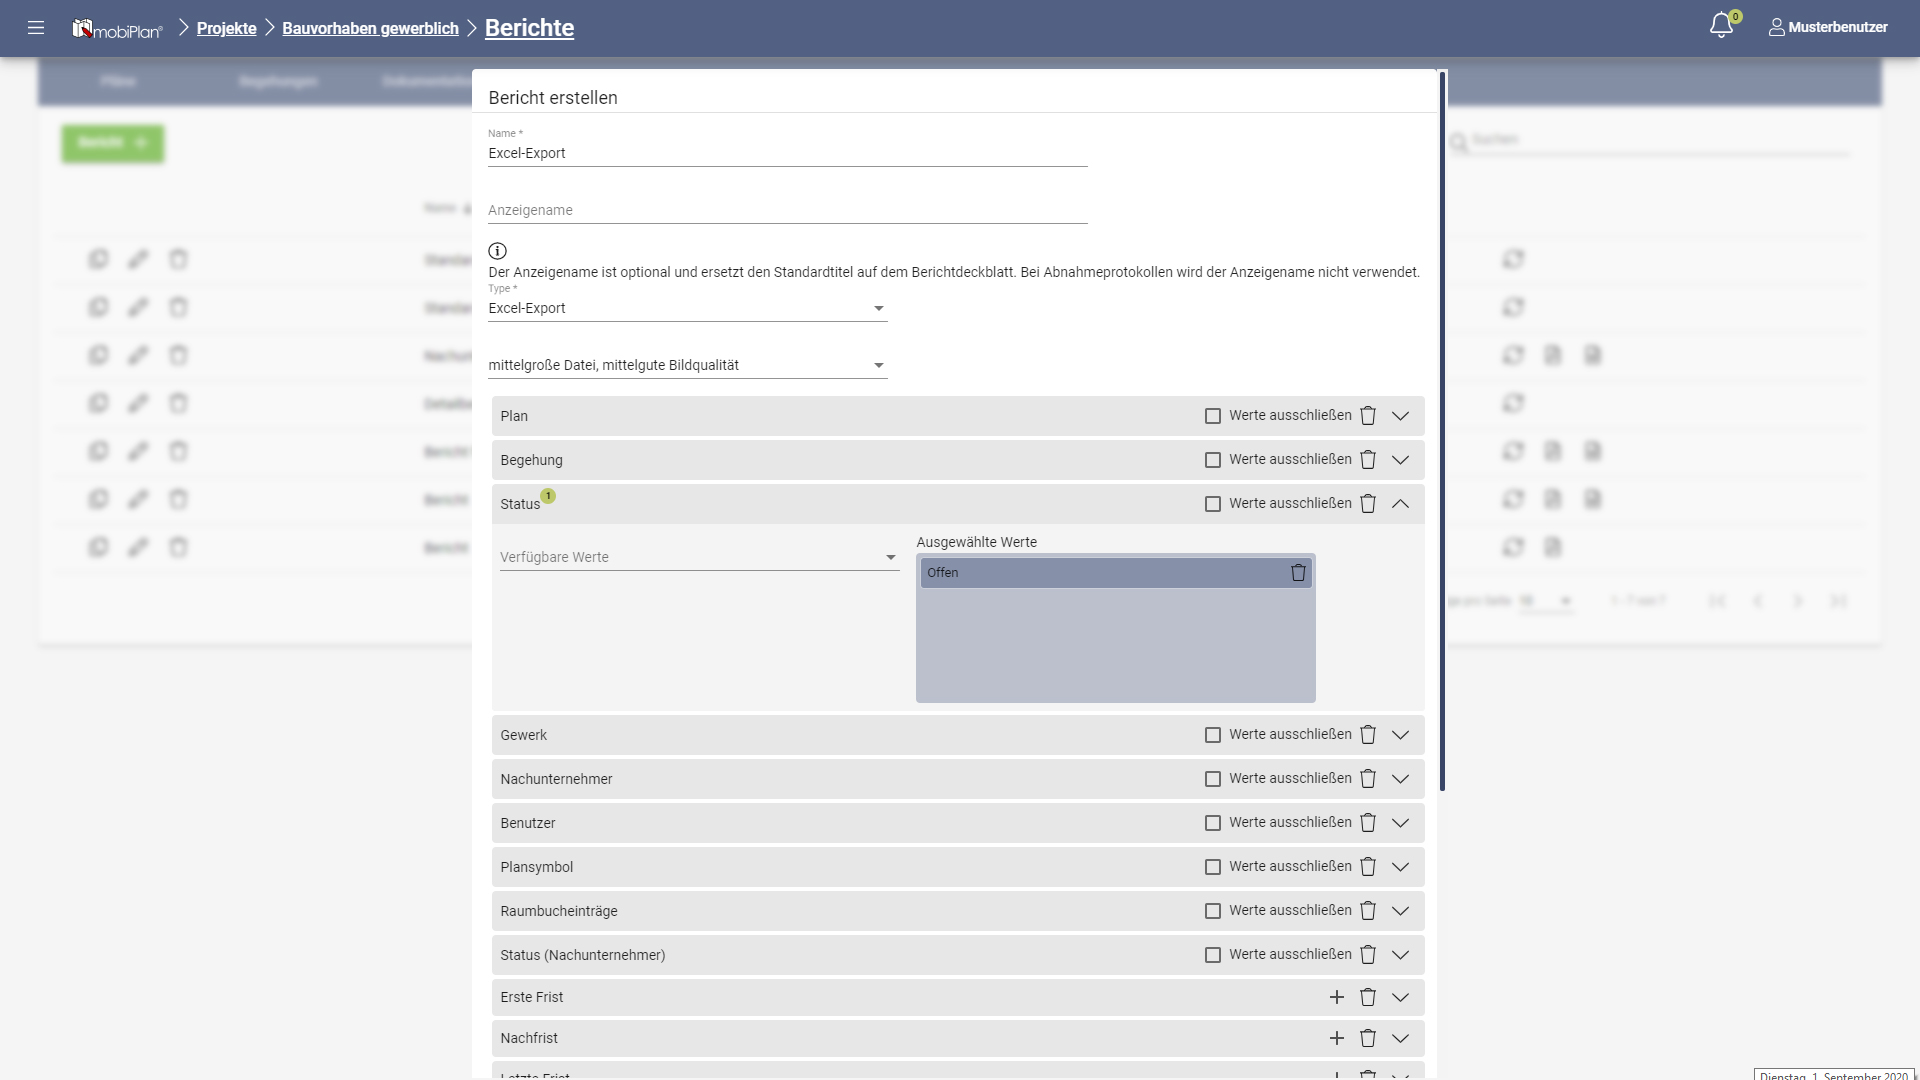The height and width of the screenshot is (1080, 1920).
Task: Toggle Werte ausschließen for Gewerk
Action: 1212,735
